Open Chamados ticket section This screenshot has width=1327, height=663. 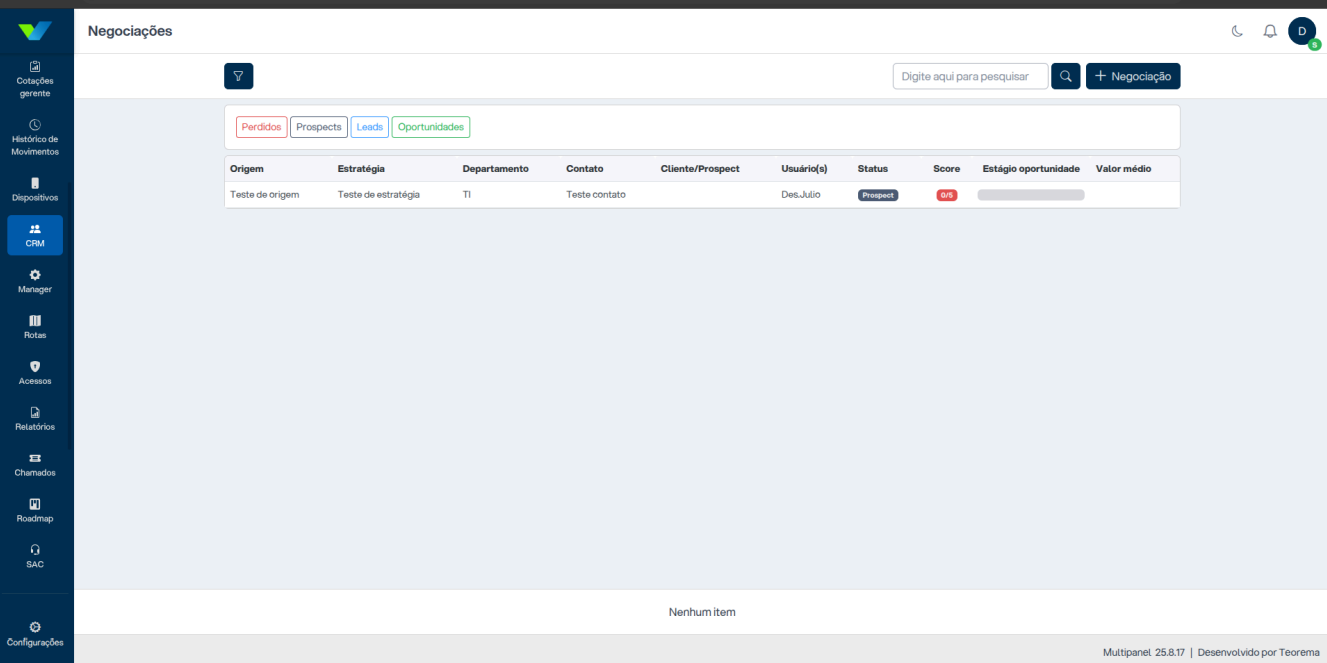pos(35,465)
